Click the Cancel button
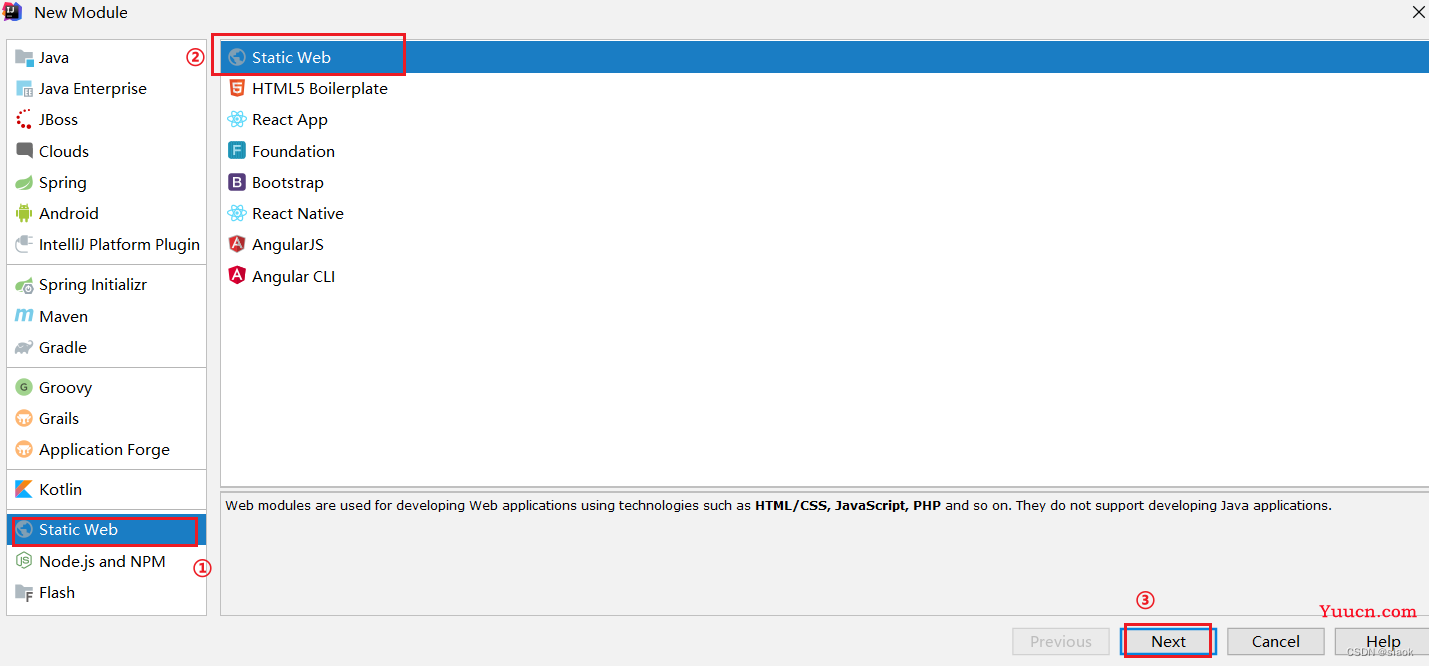The height and width of the screenshot is (666, 1429). click(1276, 641)
